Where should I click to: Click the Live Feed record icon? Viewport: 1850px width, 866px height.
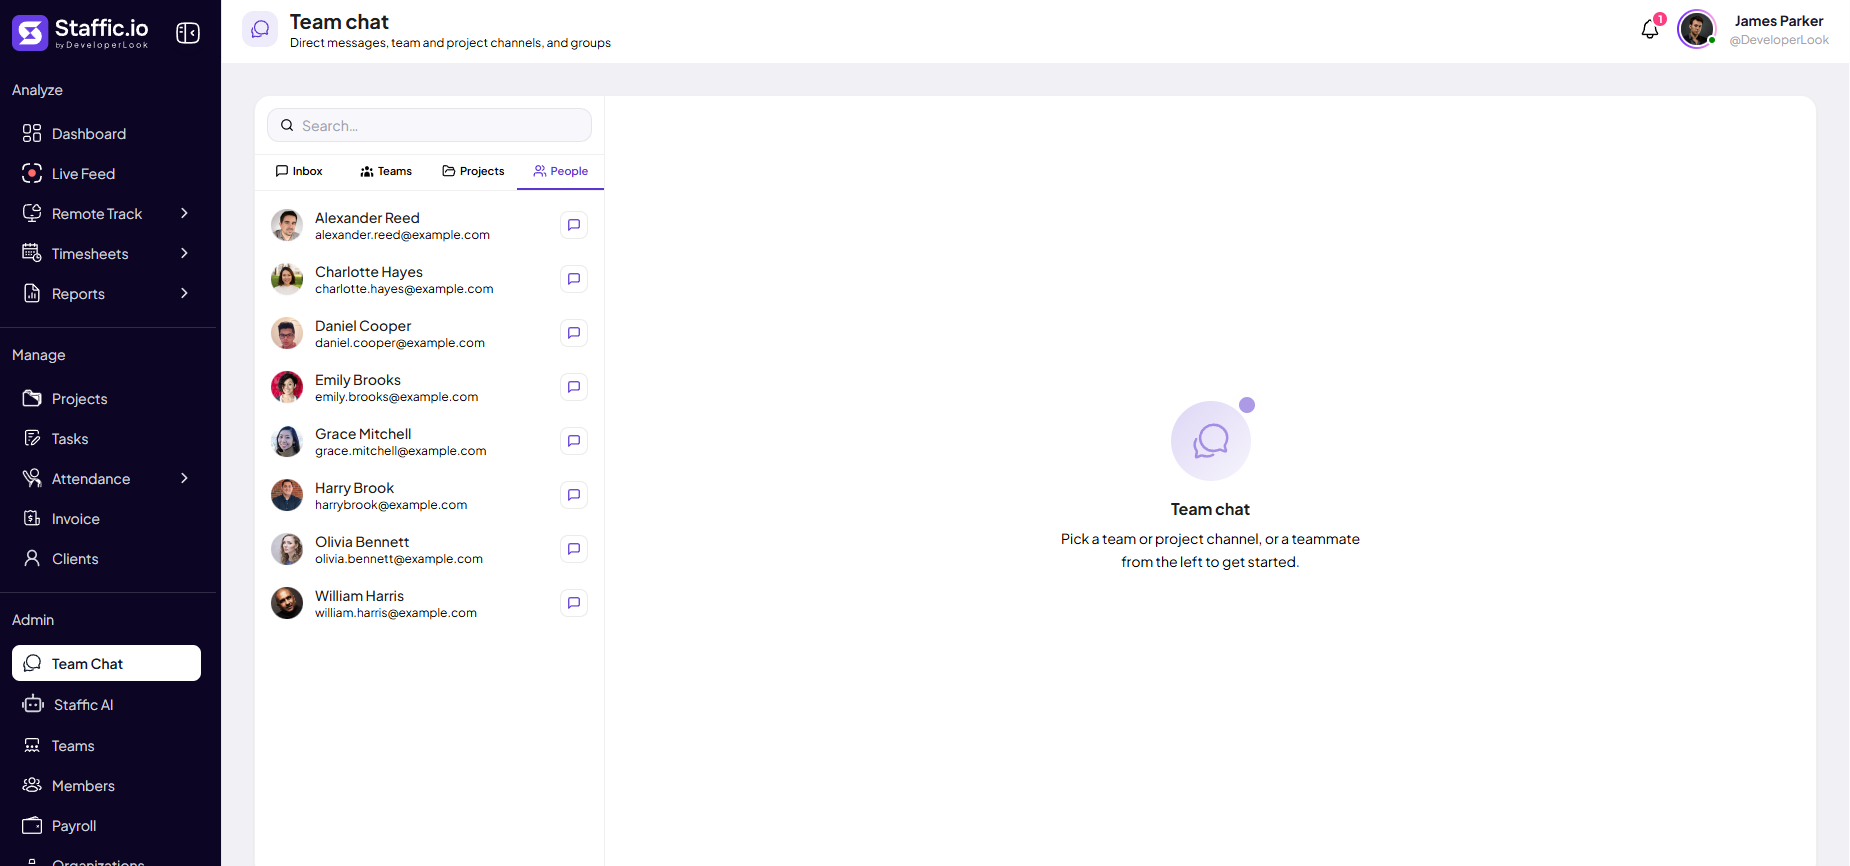tap(32, 173)
